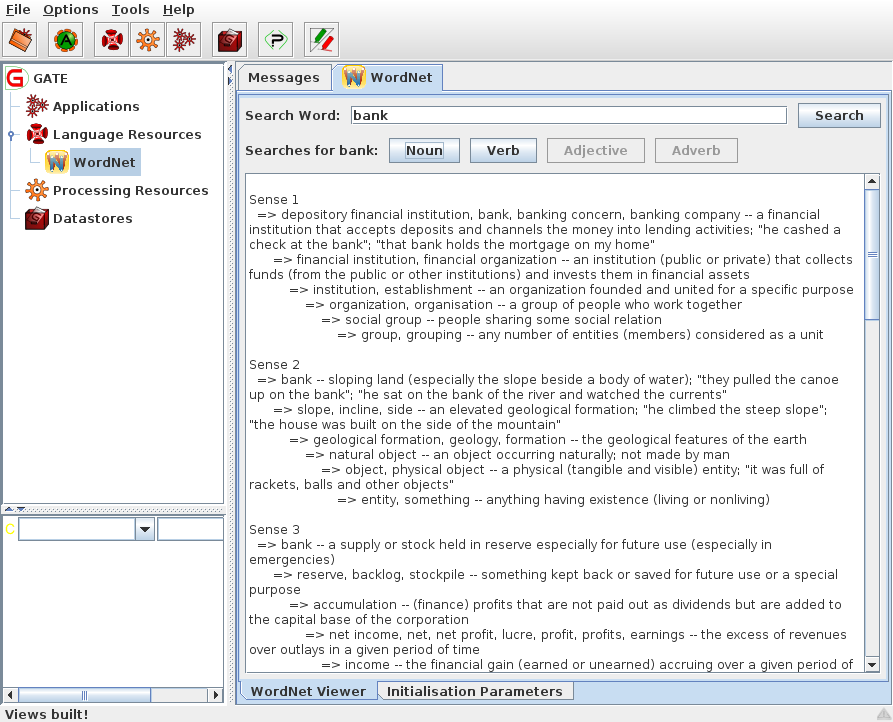The image size is (893, 722).
Task: Switch to the Messages tab
Action: (283, 78)
